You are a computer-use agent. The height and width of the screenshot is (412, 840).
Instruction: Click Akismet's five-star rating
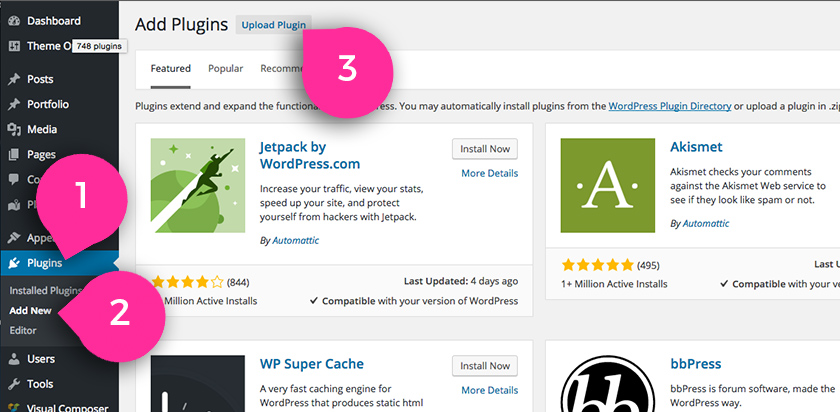coord(597,265)
